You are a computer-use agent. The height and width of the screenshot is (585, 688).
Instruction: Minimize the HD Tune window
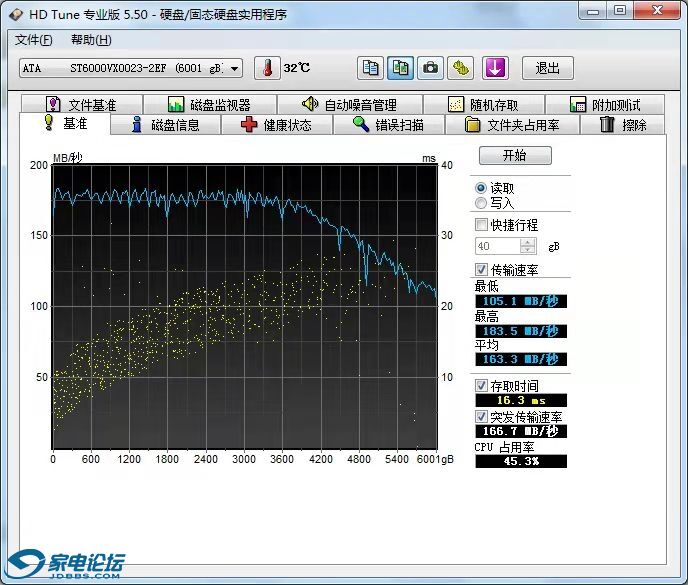point(593,11)
